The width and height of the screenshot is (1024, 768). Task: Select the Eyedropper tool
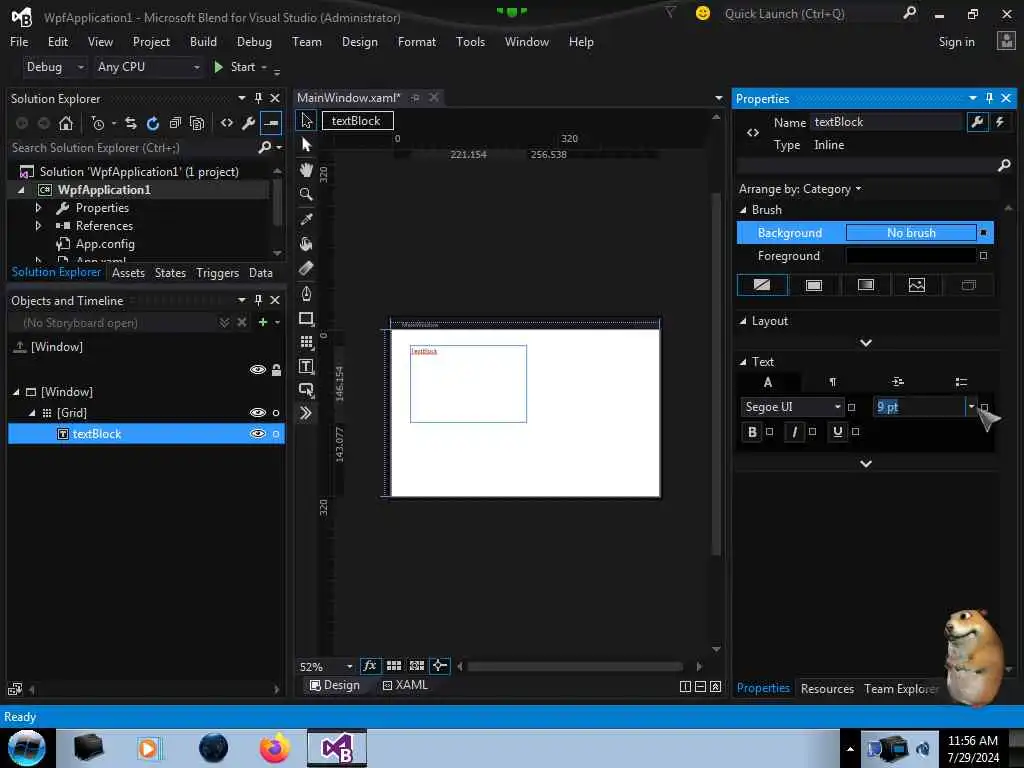(x=306, y=219)
